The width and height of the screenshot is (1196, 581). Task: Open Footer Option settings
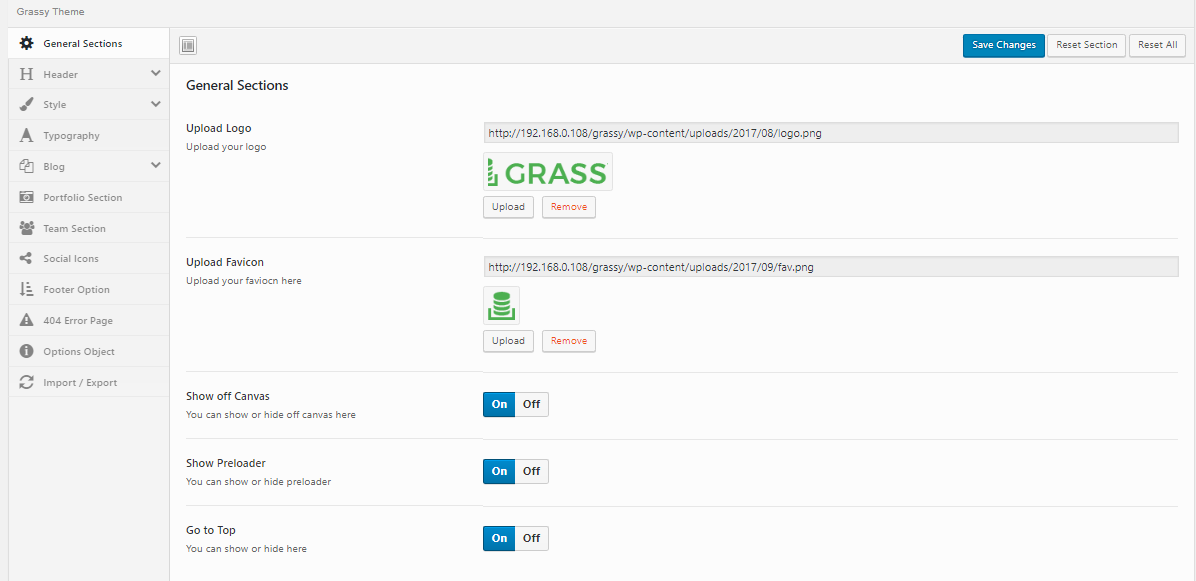click(x=88, y=290)
